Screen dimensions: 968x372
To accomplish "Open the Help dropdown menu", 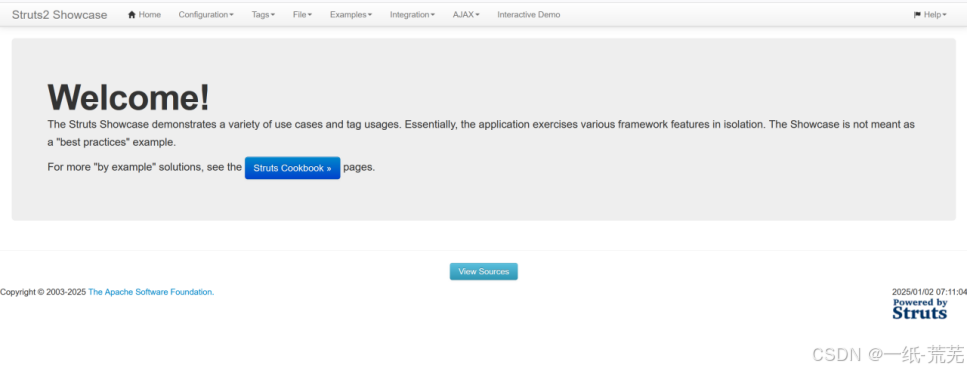I will pos(930,15).
